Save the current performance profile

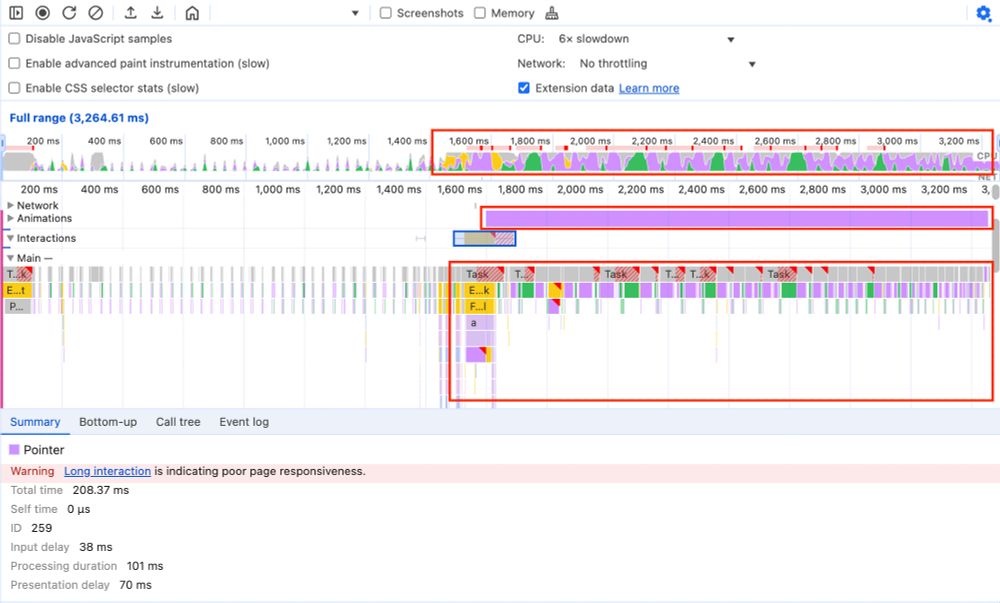(x=157, y=13)
